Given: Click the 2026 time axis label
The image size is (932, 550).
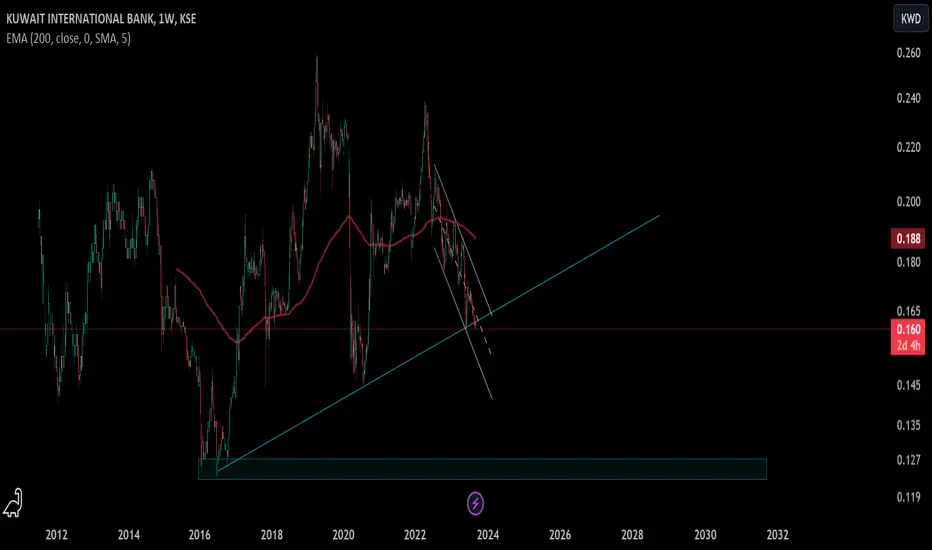Looking at the screenshot, I should (560, 535).
